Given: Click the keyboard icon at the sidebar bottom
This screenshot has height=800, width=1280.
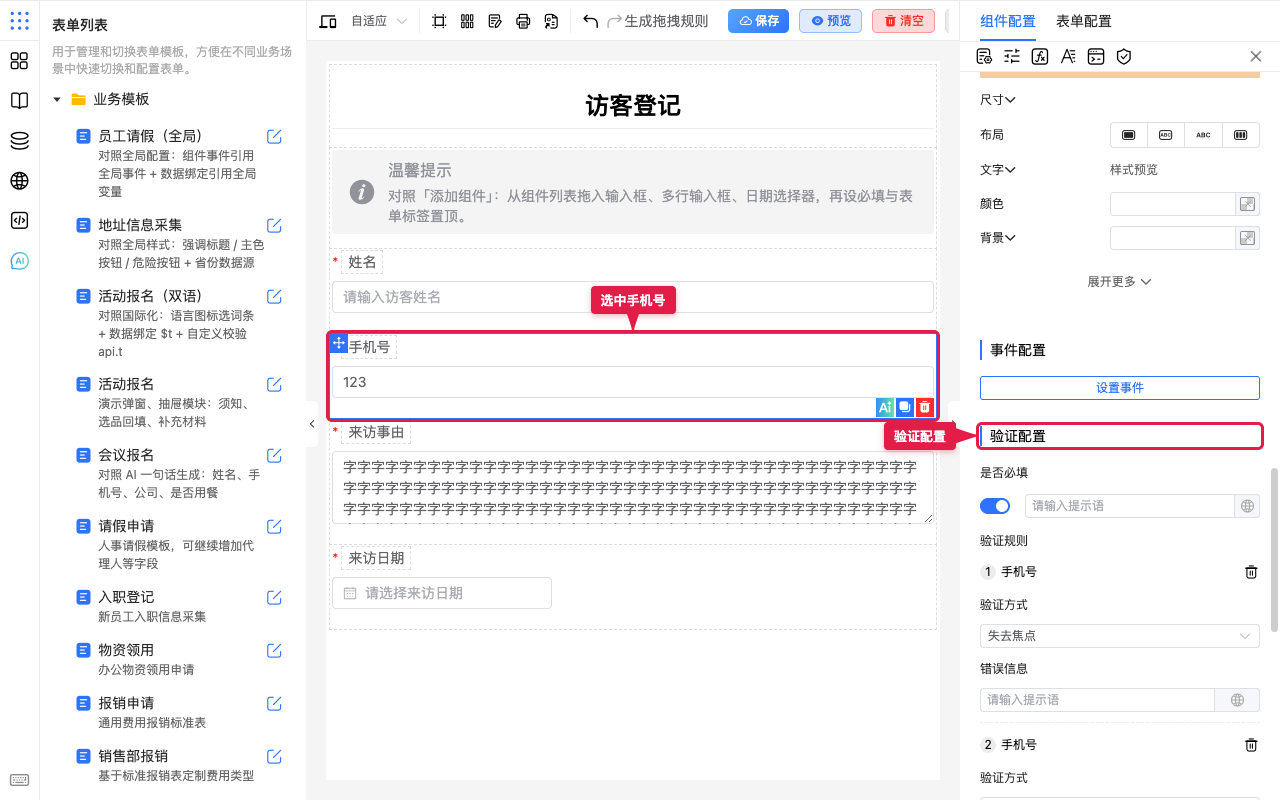Looking at the screenshot, I should [x=19, y=780].
